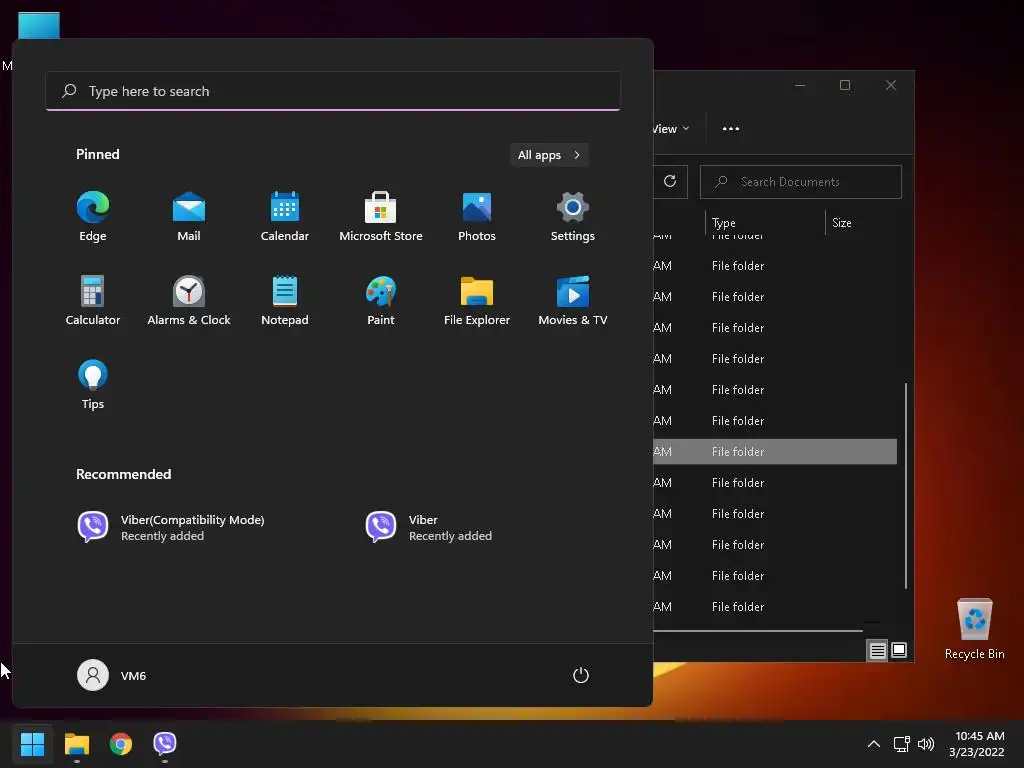Select the highlighted File folder row
Image resolution: width=1024 pixels, height=768 pixels.
coord(775,451)
